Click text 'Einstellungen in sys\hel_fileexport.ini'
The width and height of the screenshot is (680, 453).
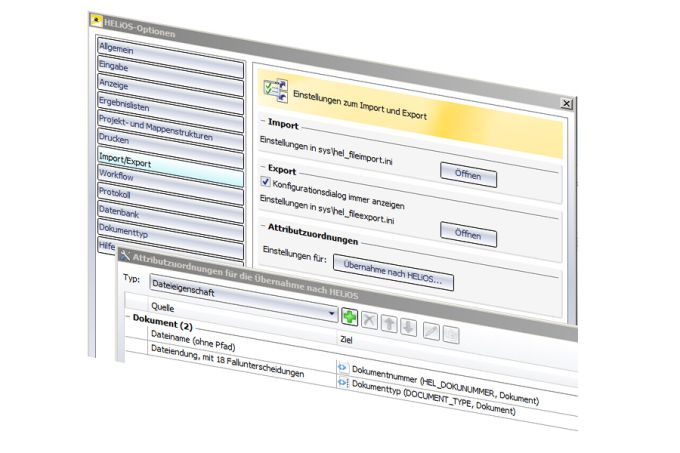[x=327, y=209]
